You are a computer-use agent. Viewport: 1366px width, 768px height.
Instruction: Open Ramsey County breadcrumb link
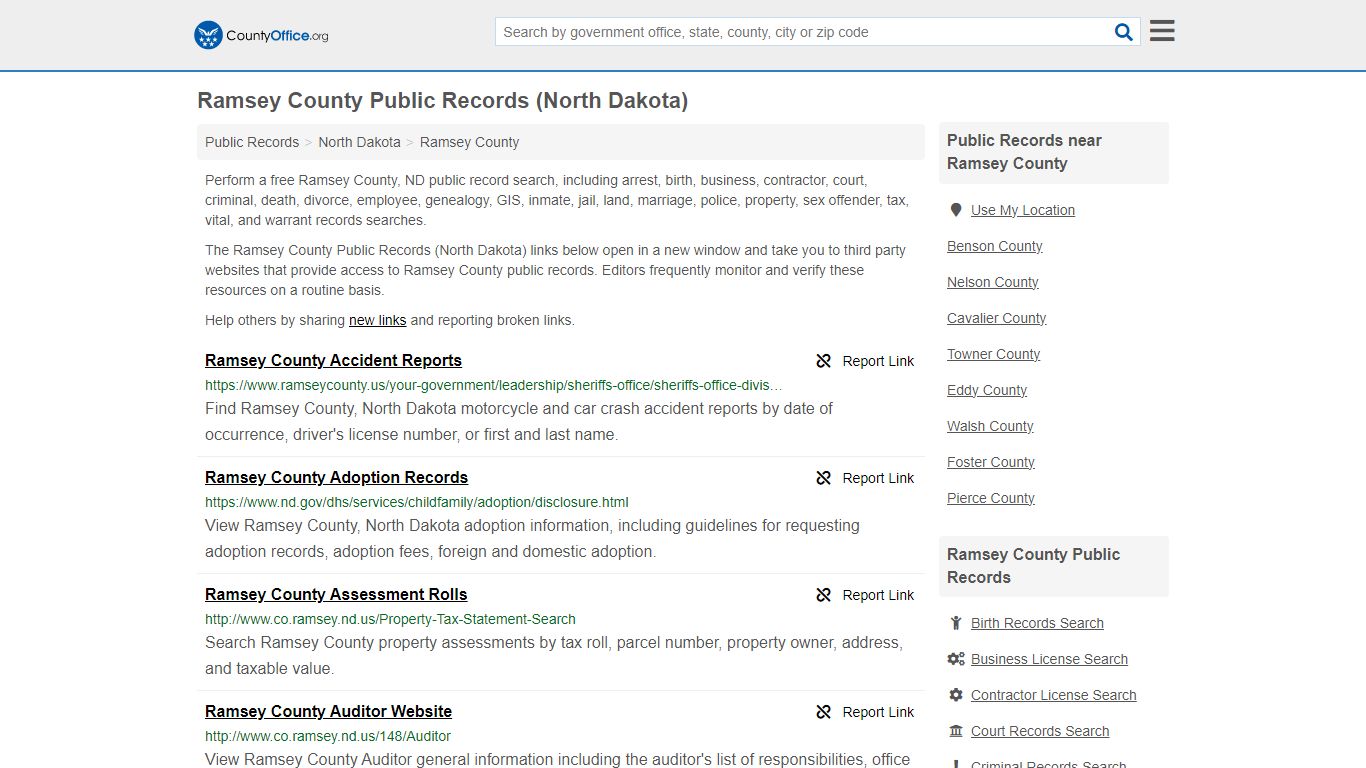tap(469, 142)
